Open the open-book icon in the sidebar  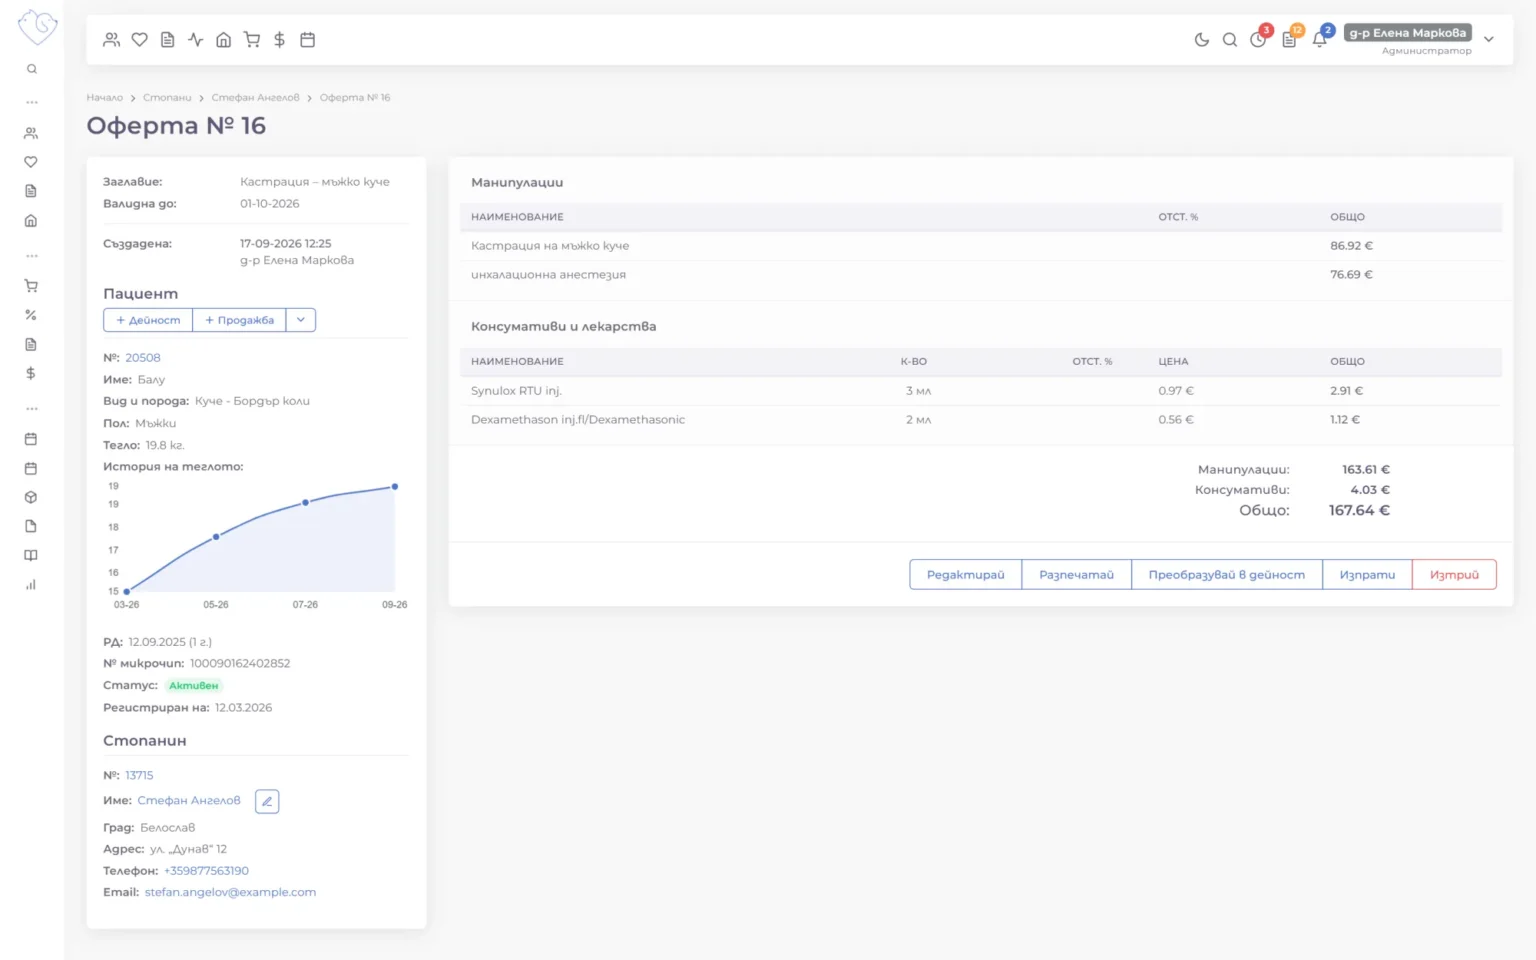click(x=31, y=555)
